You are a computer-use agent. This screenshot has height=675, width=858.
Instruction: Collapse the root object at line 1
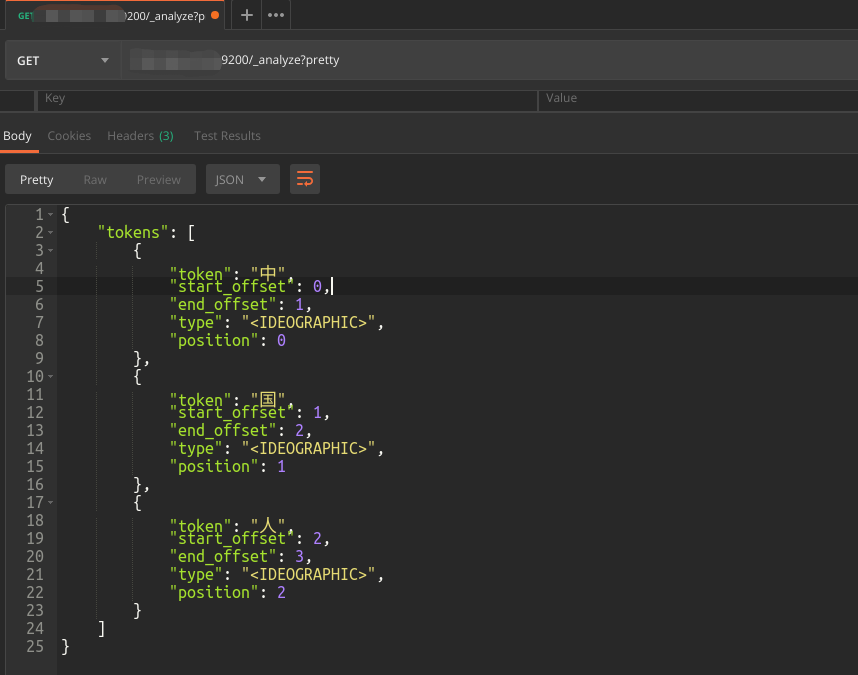click(x=51, y=214)
